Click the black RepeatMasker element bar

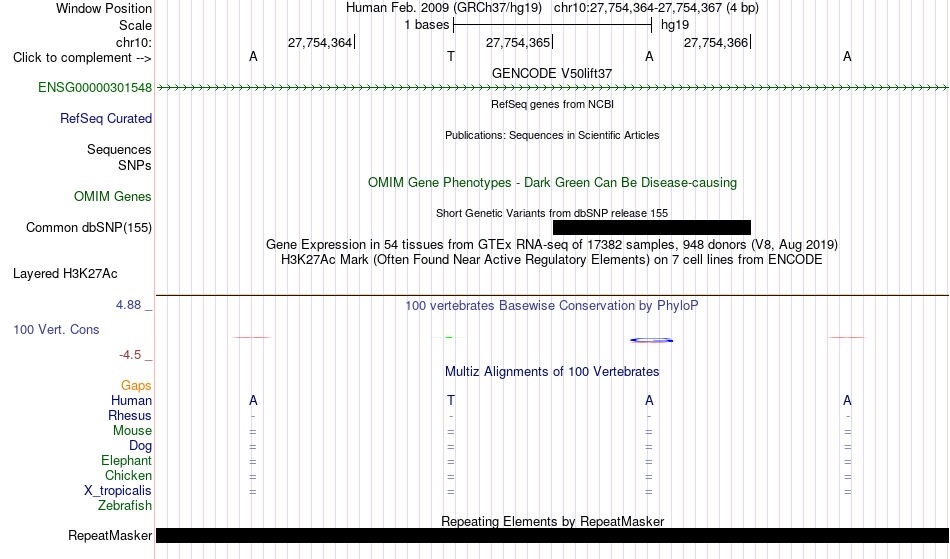coord(552,535)
